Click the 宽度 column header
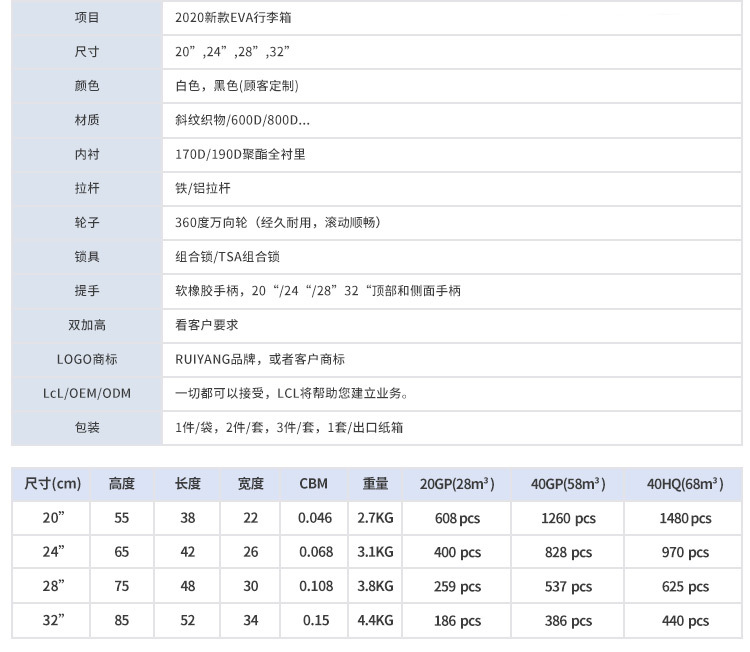 tap(251, 484)
